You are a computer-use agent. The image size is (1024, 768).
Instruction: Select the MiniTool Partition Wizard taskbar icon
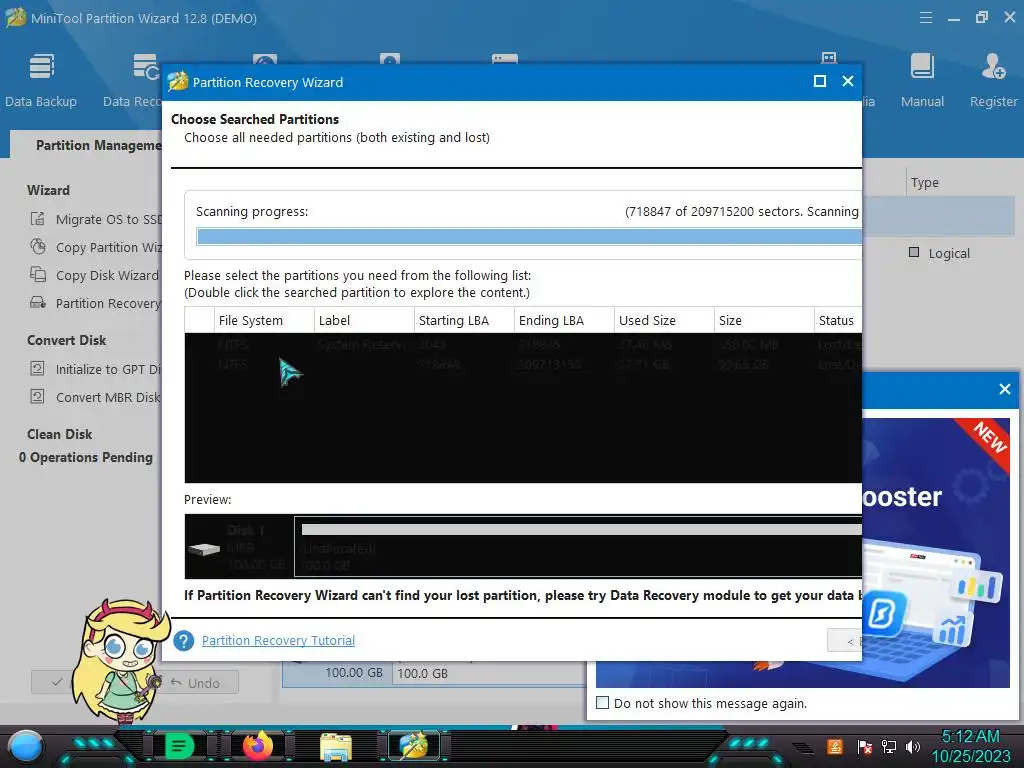[x=414, y=746]
